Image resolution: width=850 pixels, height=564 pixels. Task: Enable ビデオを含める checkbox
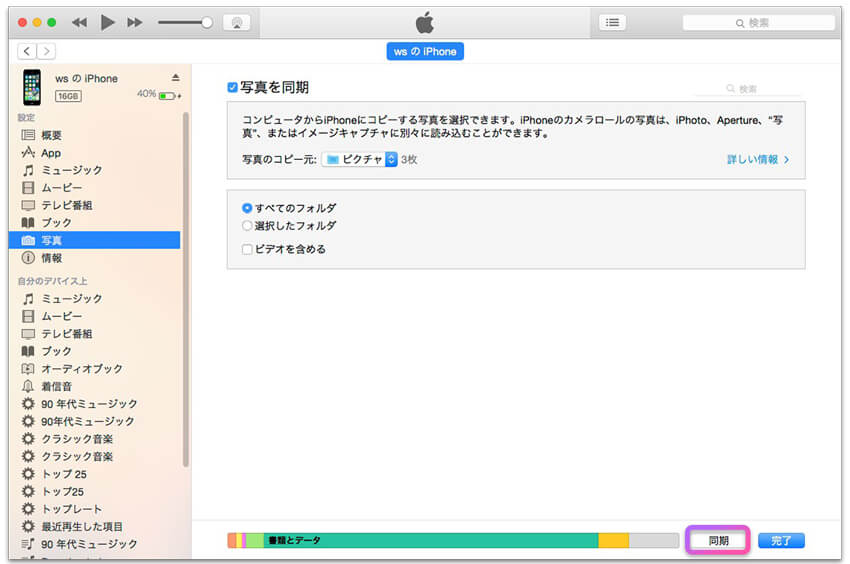point(247,249)
